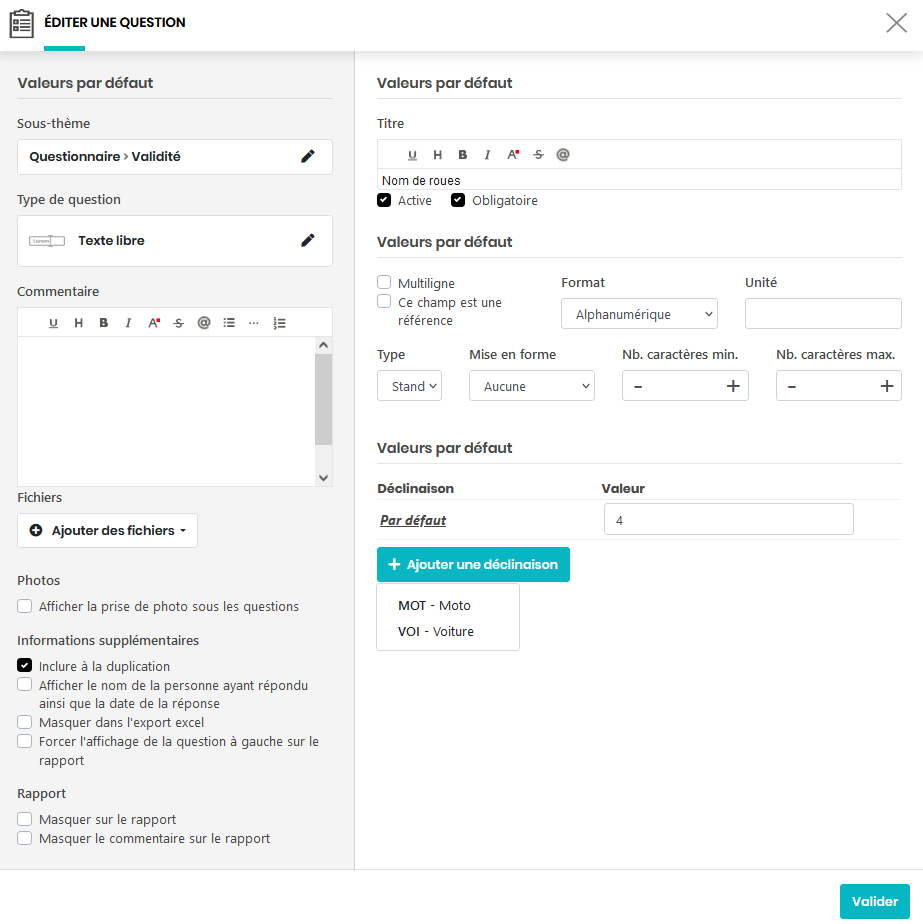The height and width of the screenshot is (924, 923).
Task: Open the Format Alphanumérique dropdown
Action: [x=639, y=314]
